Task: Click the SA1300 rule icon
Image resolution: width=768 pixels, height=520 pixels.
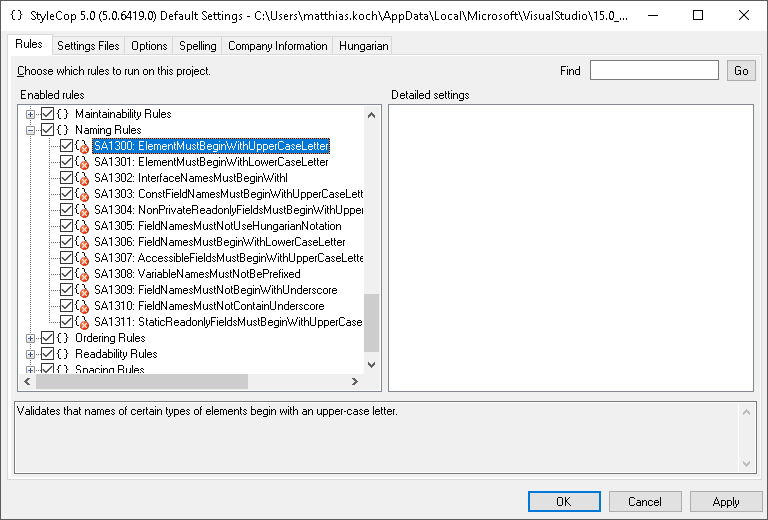Action: (x=82, y=146)
